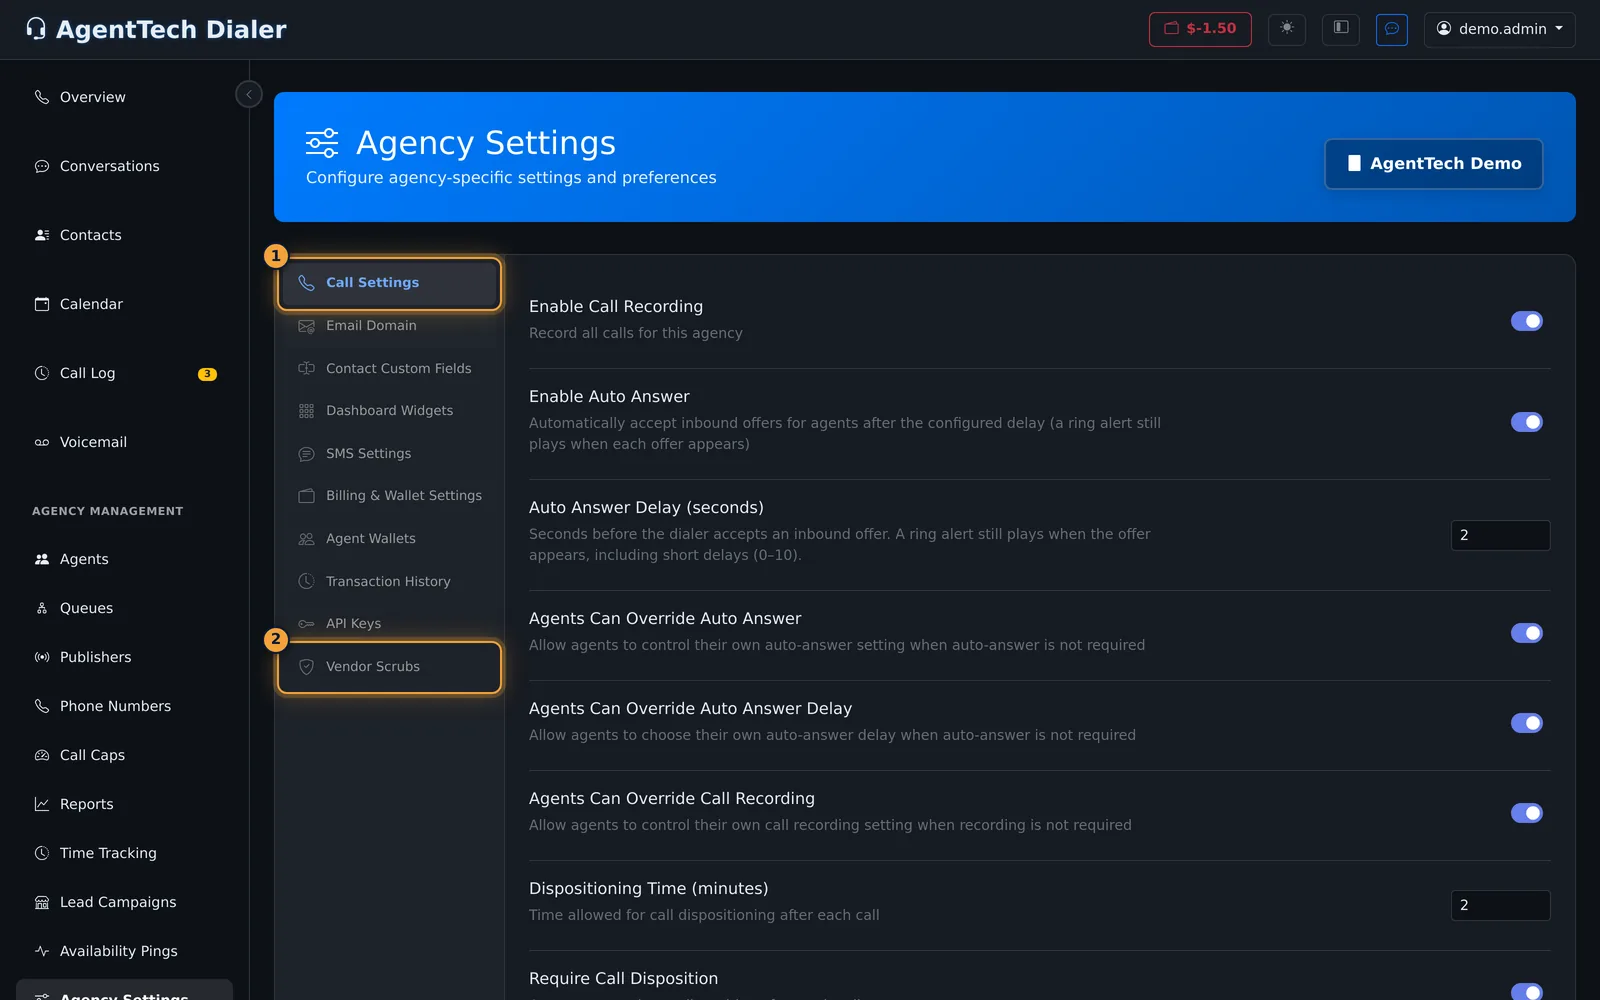
Task: Toggle Enable Auto Answer switch
Action: [1526, 422]
